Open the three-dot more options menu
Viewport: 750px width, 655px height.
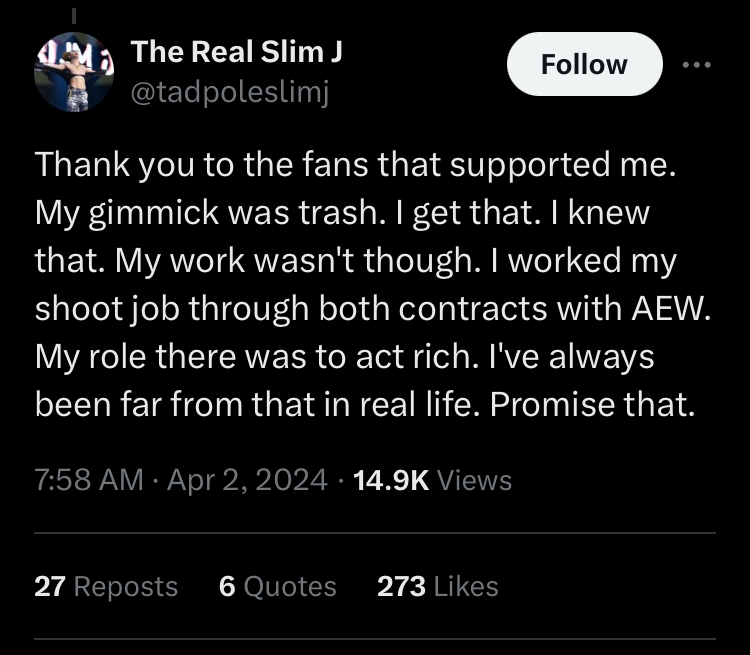coord(696,65)
